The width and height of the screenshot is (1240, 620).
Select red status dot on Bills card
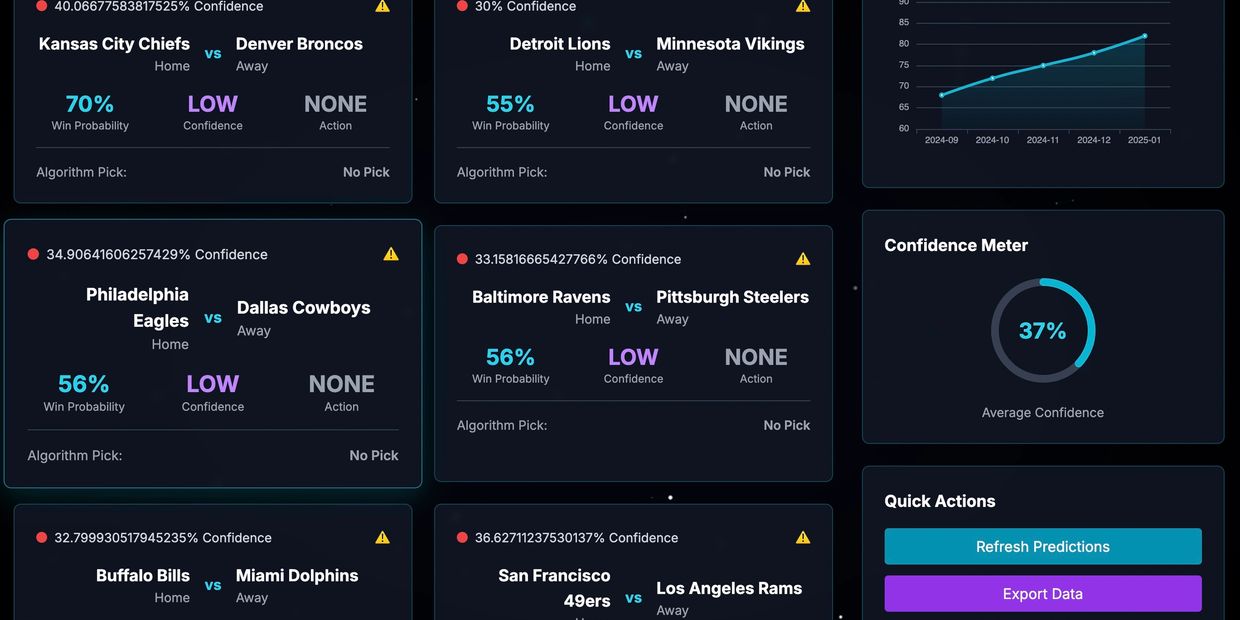click(41, 537)
